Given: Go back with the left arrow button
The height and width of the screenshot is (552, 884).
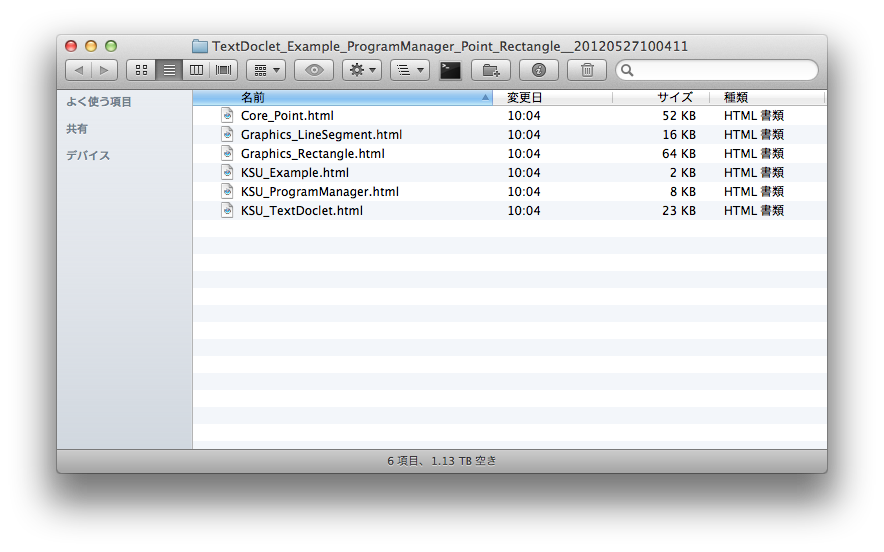Looking at the screenshot, I should tap(78, 70).
